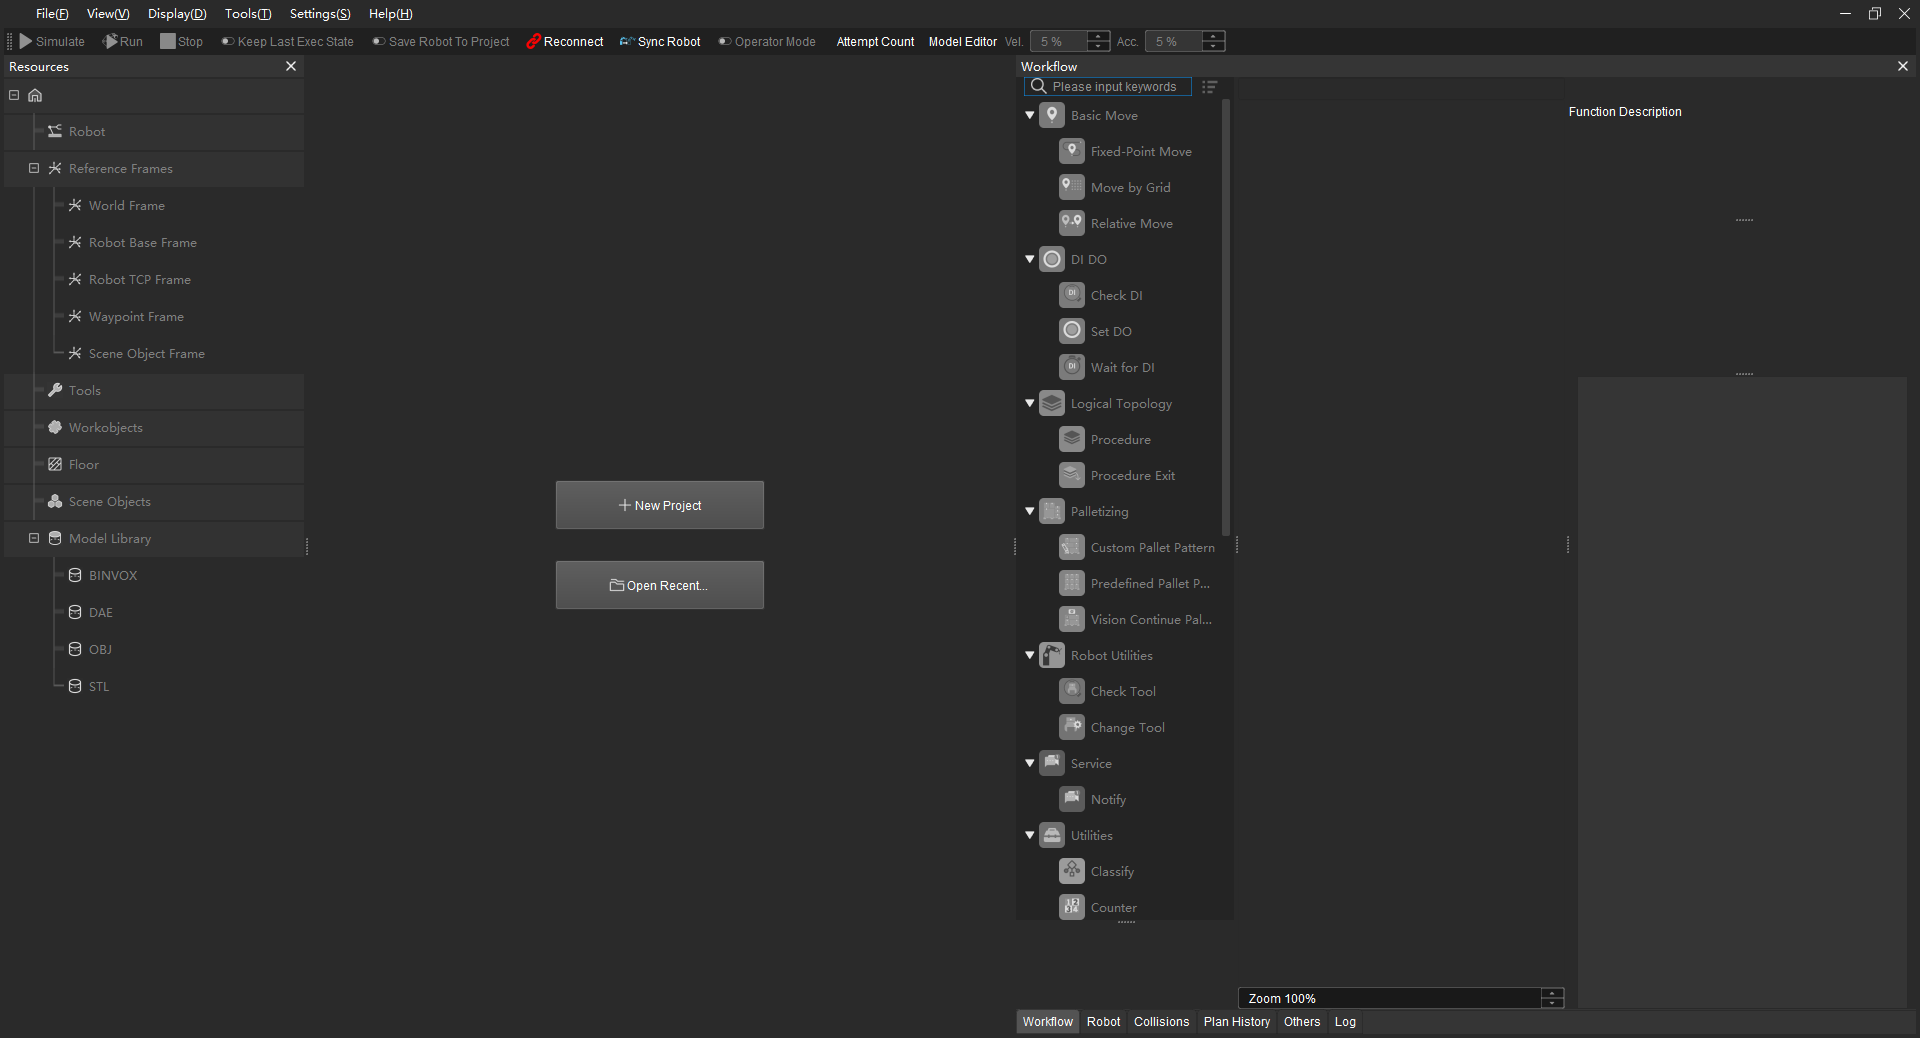Select the Workobjects icon
Viewport: 1920px width, 1038px height.
[55, 427]
